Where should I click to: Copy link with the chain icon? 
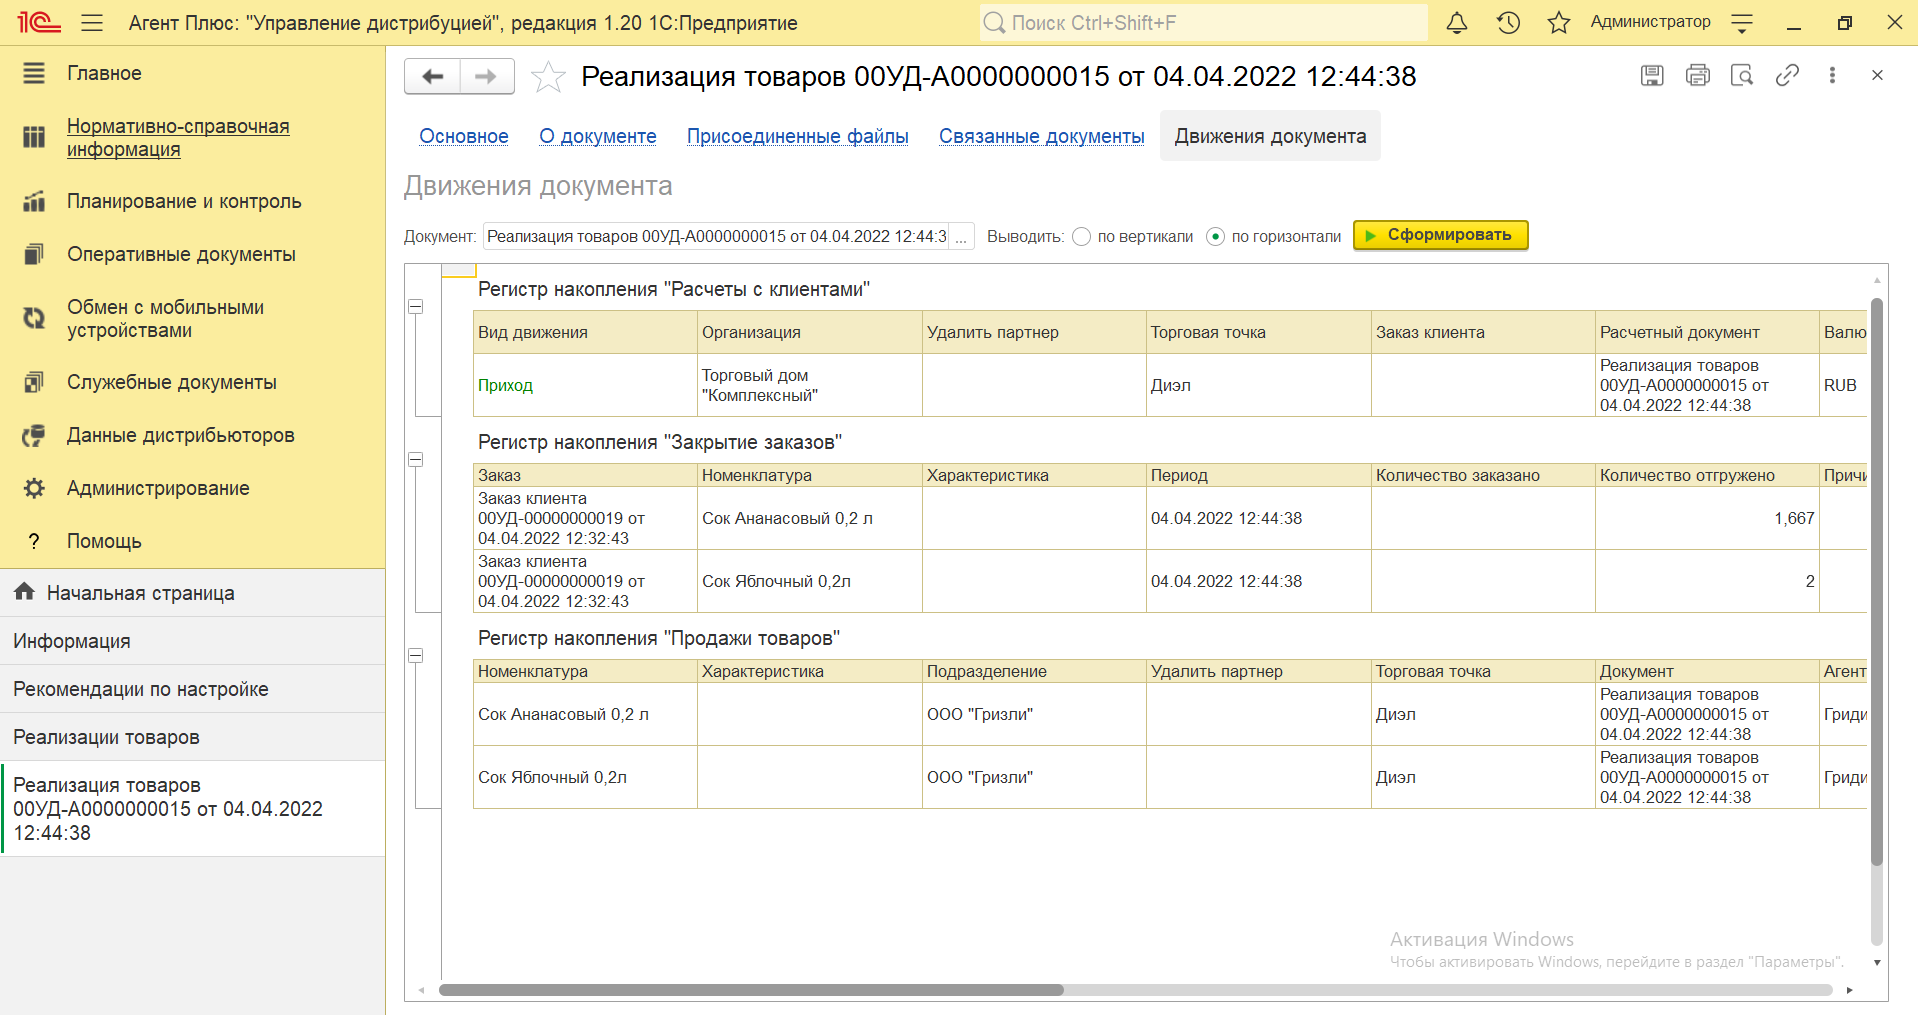pyautogui.click(x=1787, y=75)
